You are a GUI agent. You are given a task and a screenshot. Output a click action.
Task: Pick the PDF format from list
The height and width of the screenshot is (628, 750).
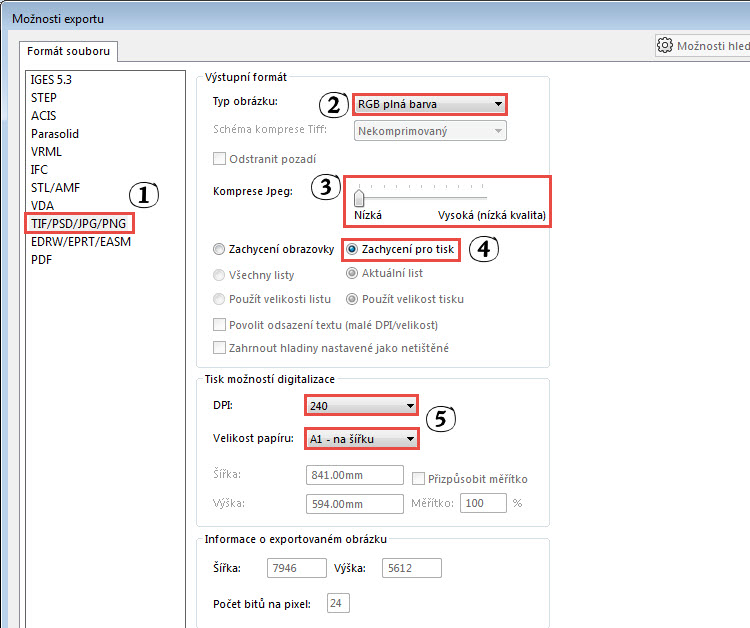41,259
